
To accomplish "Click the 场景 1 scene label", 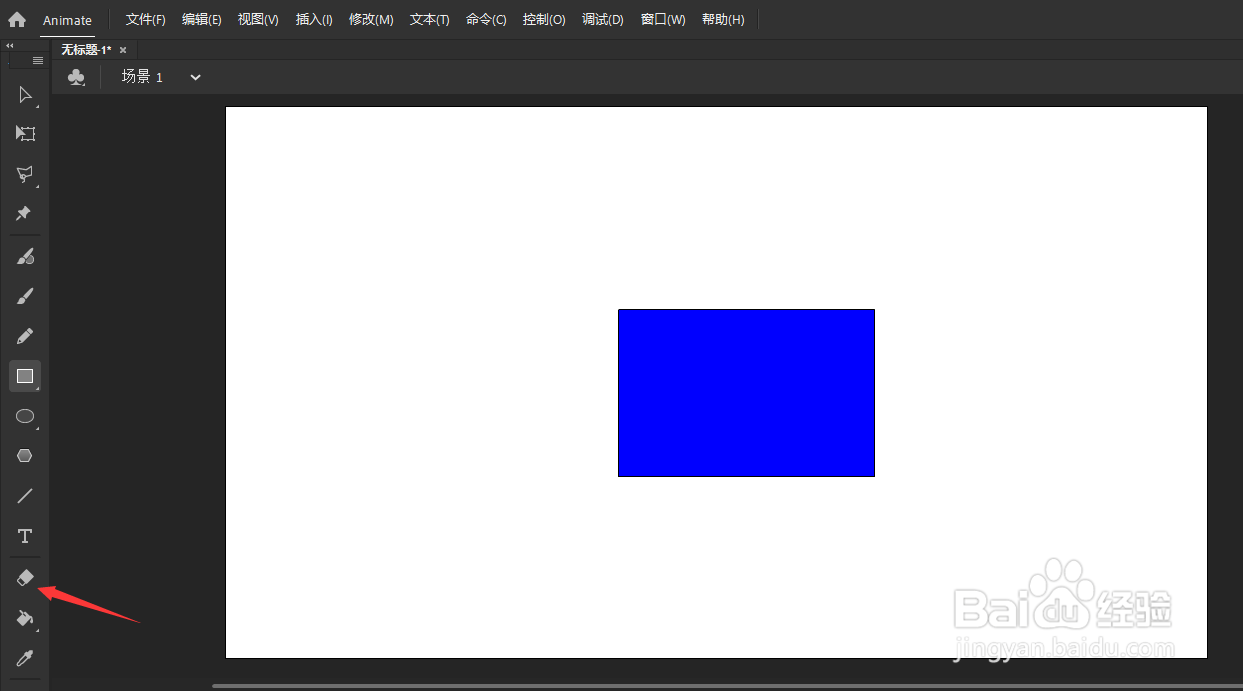I will pos(142,77).
